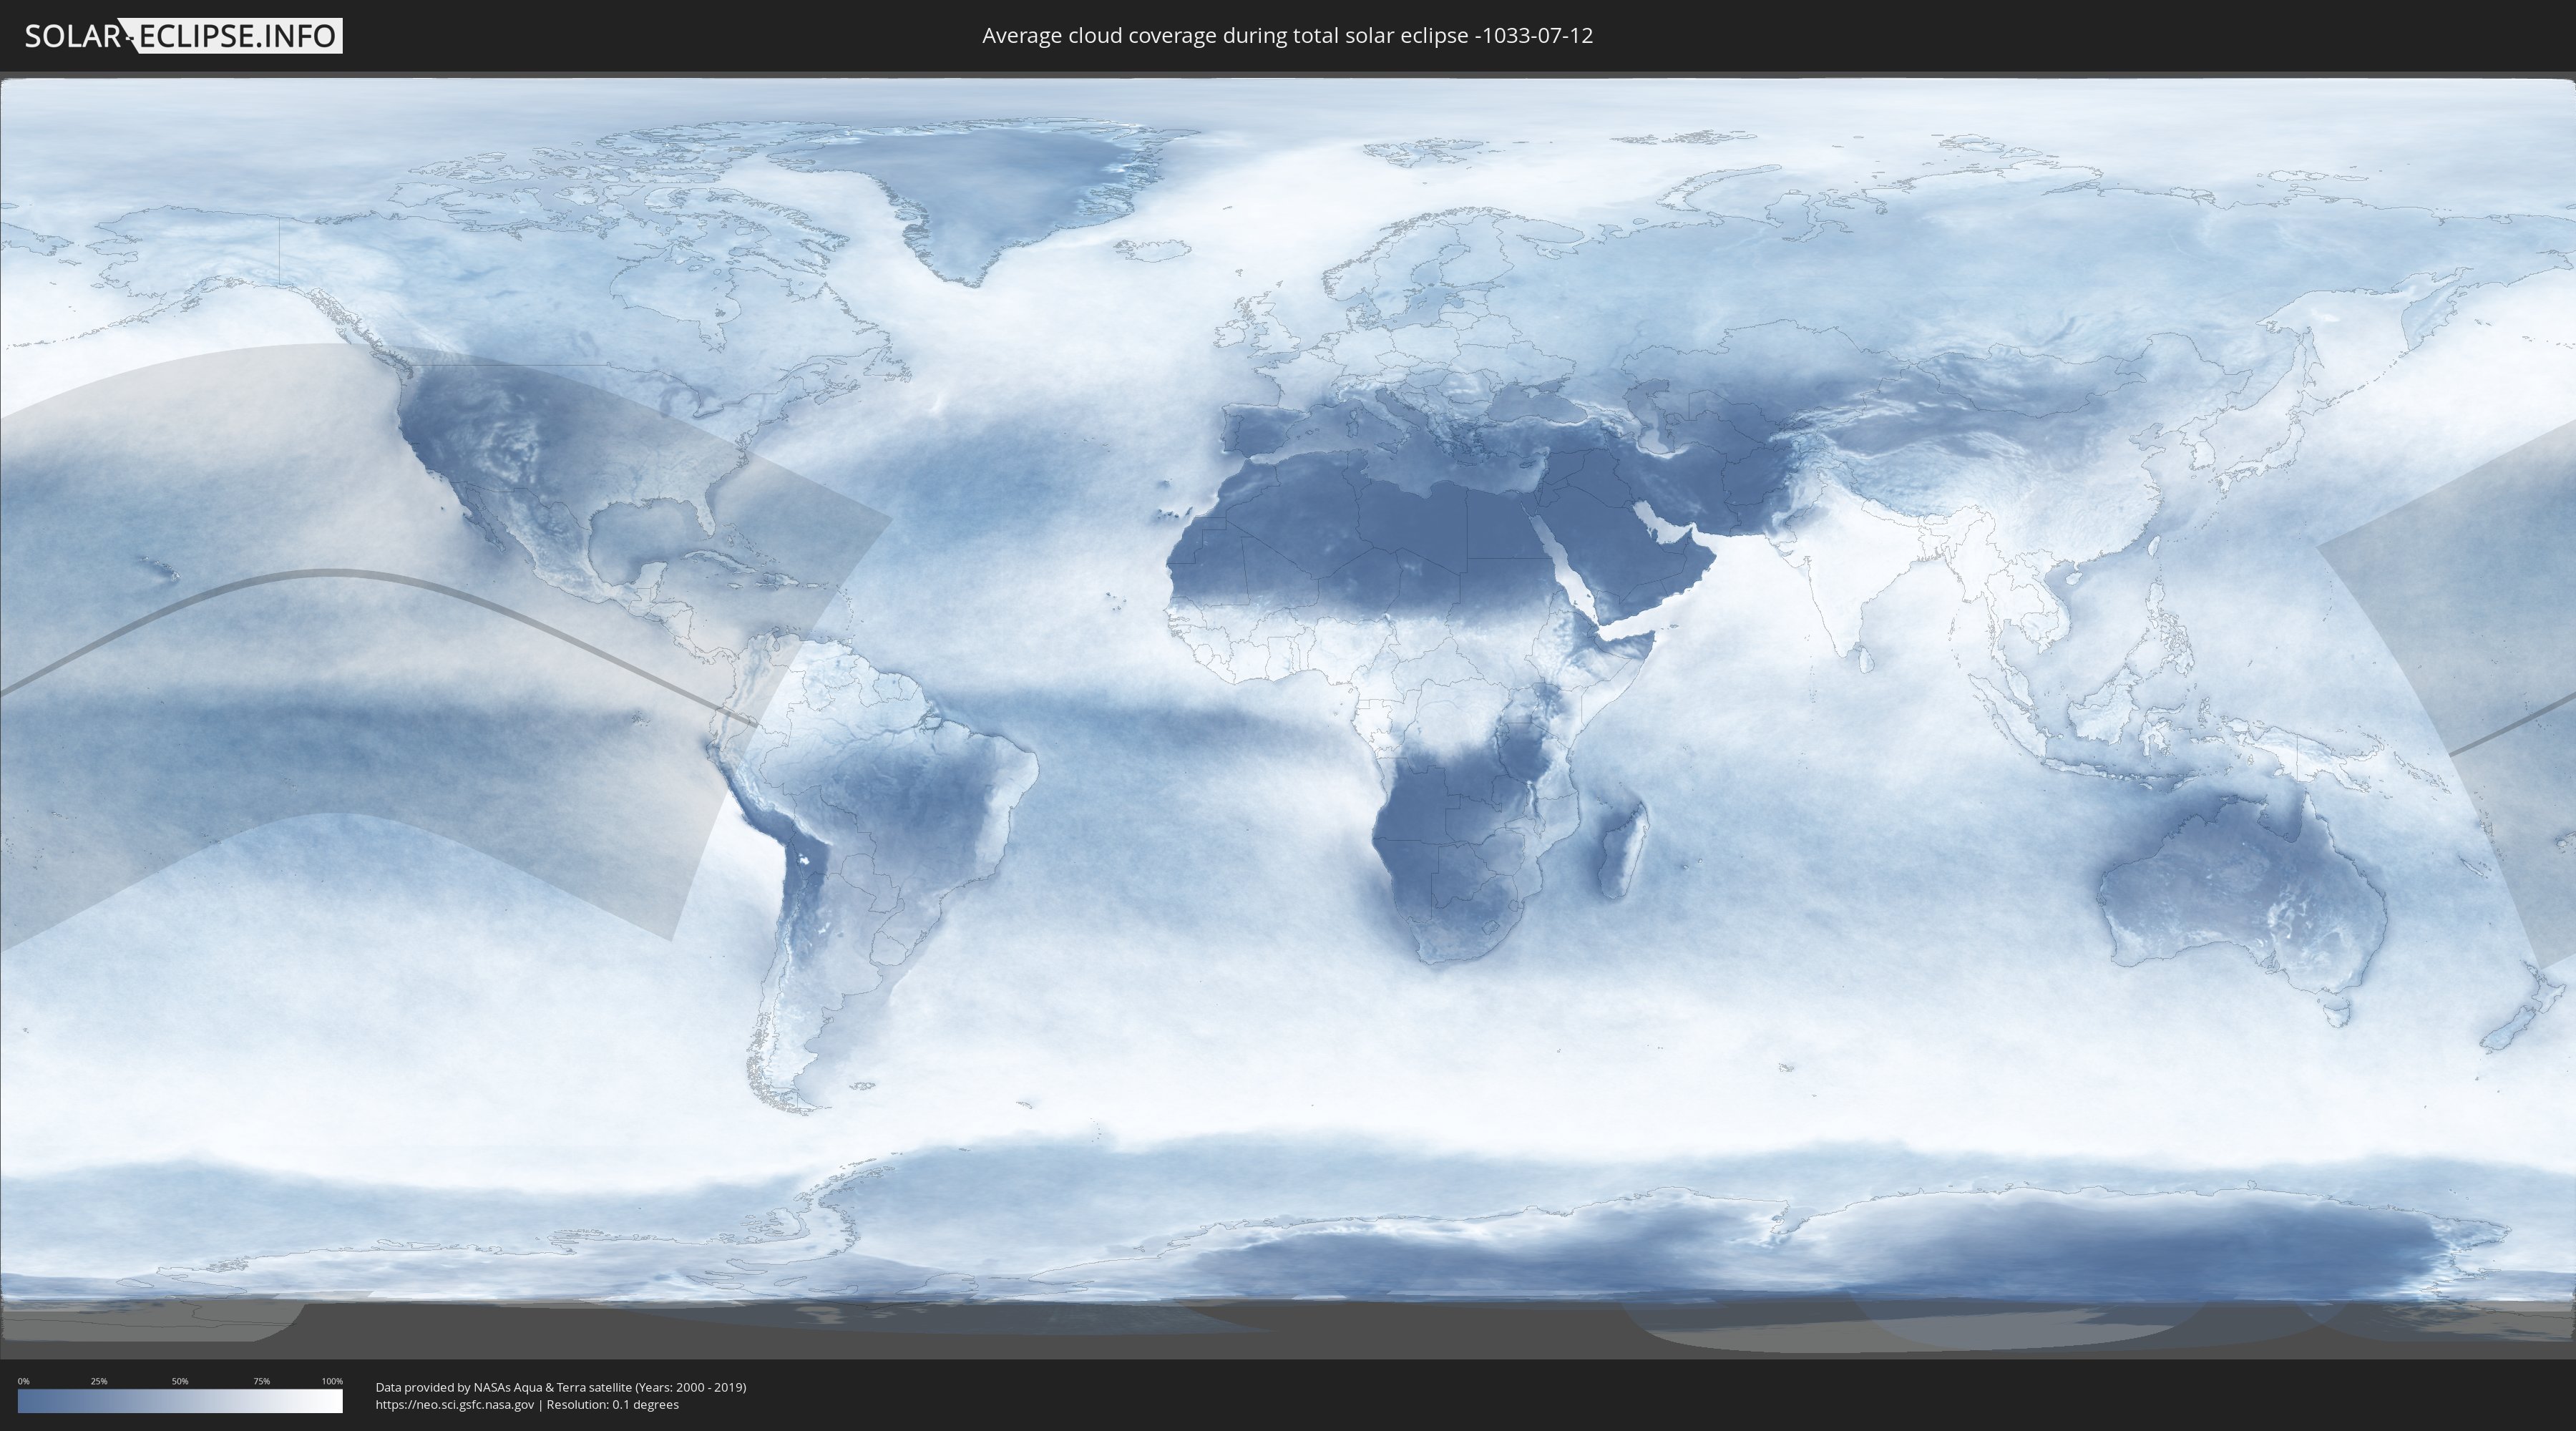Open the https://neo.sci.gsfc.nasa.gov link text
Screen dimensions: 2576x1431
[455, 1404]
